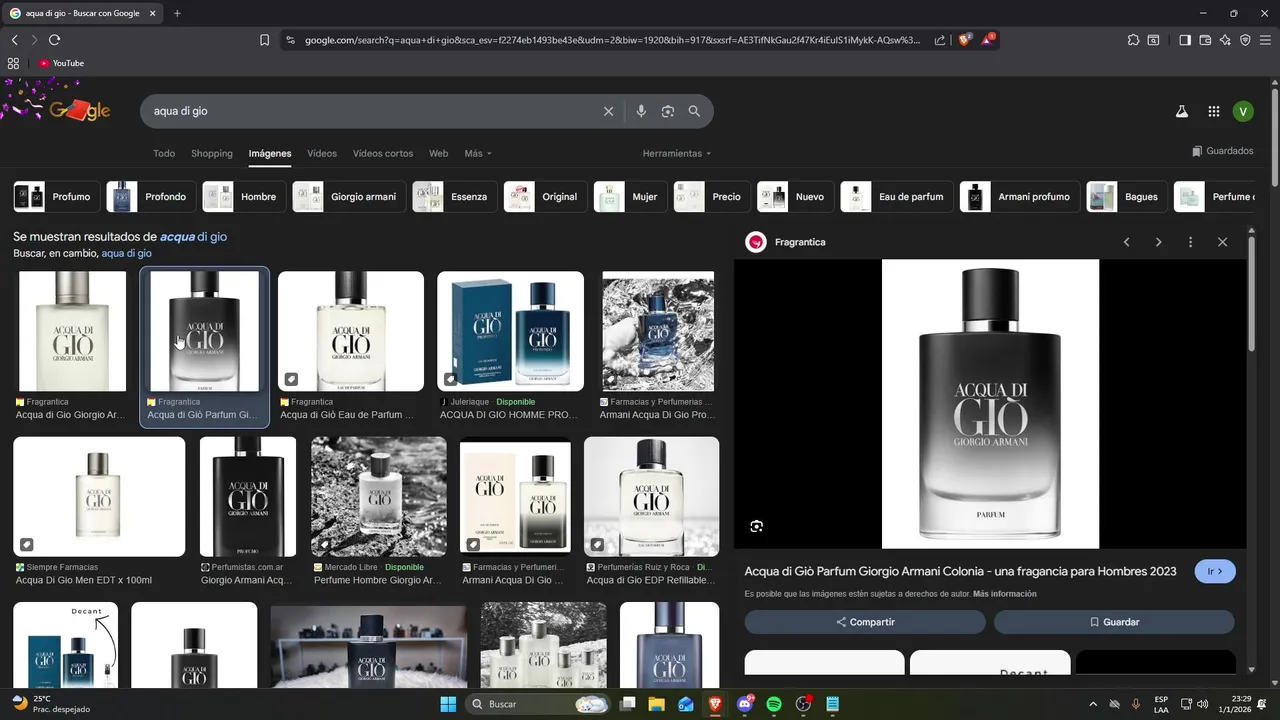Filter by the Original chip
The image size is (1280, 720).
coord(544,197)
